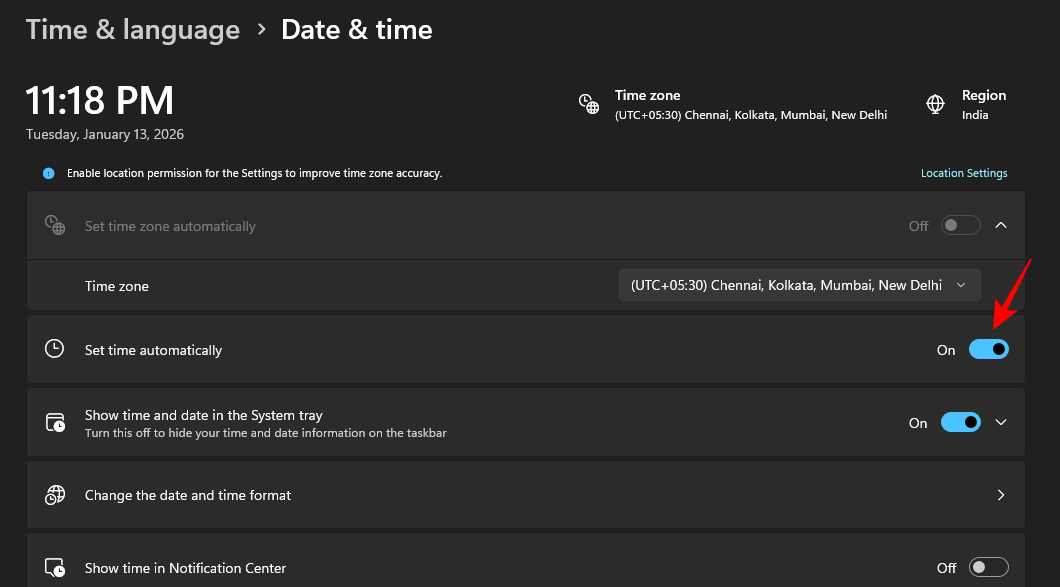1060x587 pixels.
Task: Open the Time zone dropdown list
Action: [799, 285]
